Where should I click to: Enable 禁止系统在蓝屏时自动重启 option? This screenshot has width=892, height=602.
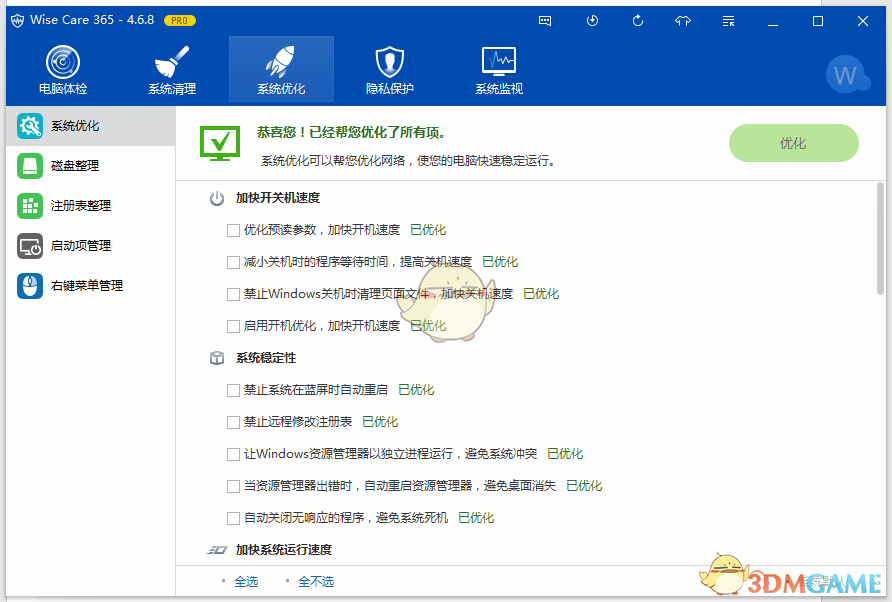[231, 389]
